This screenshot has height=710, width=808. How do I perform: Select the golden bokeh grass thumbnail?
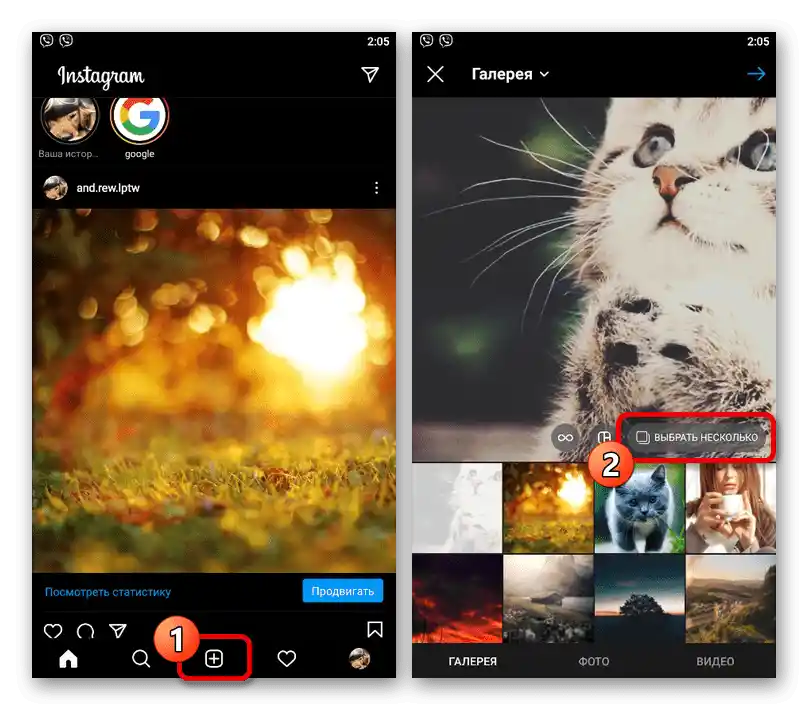548,508
